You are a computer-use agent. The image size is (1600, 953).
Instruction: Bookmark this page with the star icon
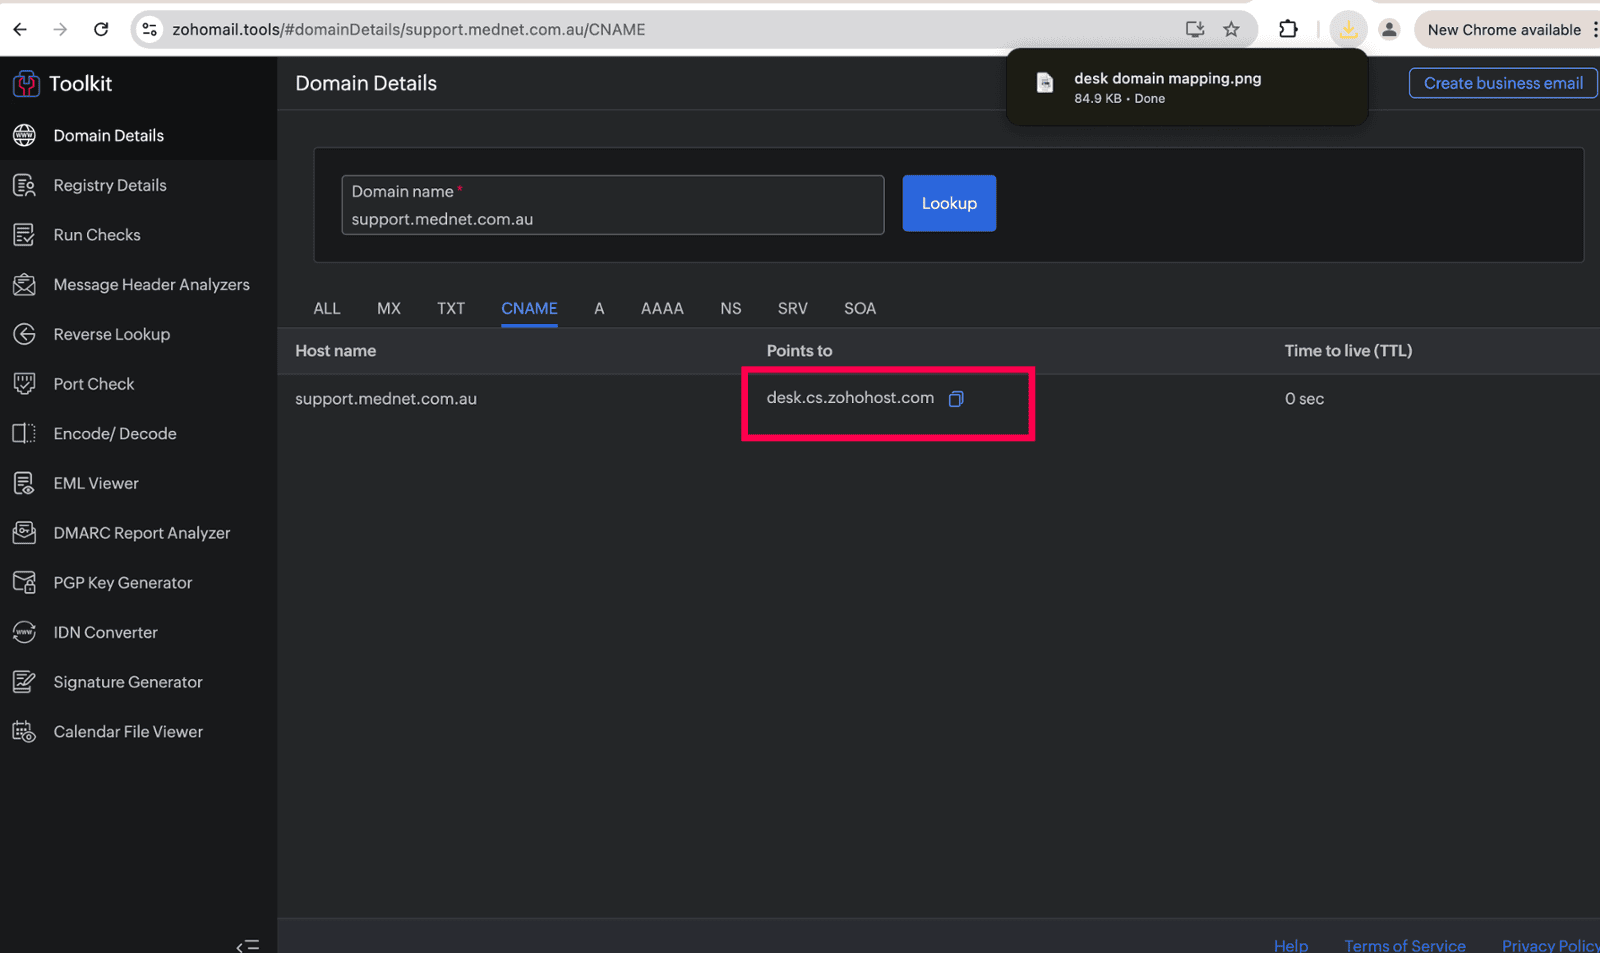(x=1231, y=29)
